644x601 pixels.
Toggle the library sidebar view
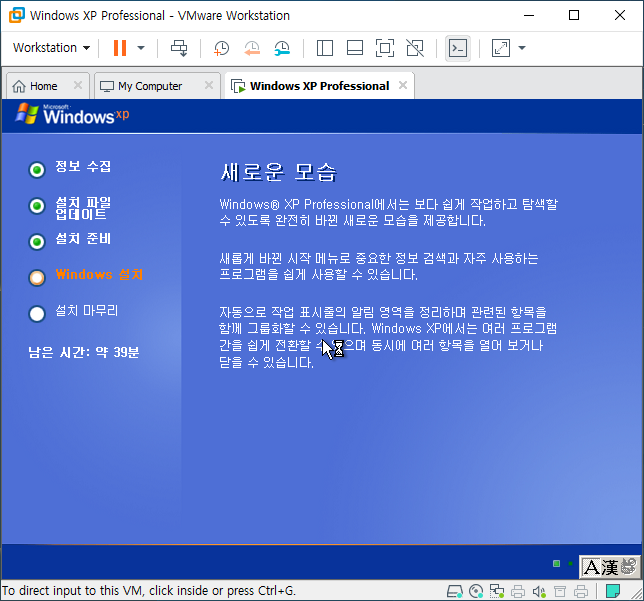click(324, 48)
